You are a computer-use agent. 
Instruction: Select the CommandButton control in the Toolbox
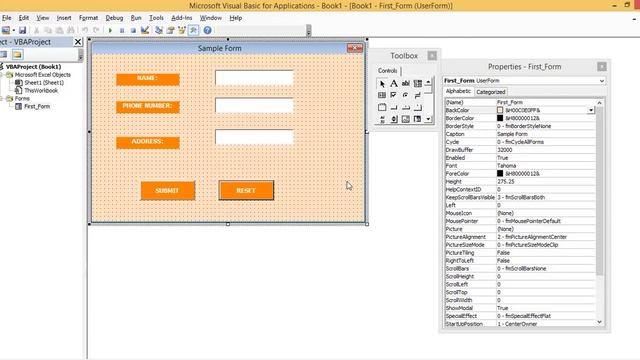tap(393, 107)
